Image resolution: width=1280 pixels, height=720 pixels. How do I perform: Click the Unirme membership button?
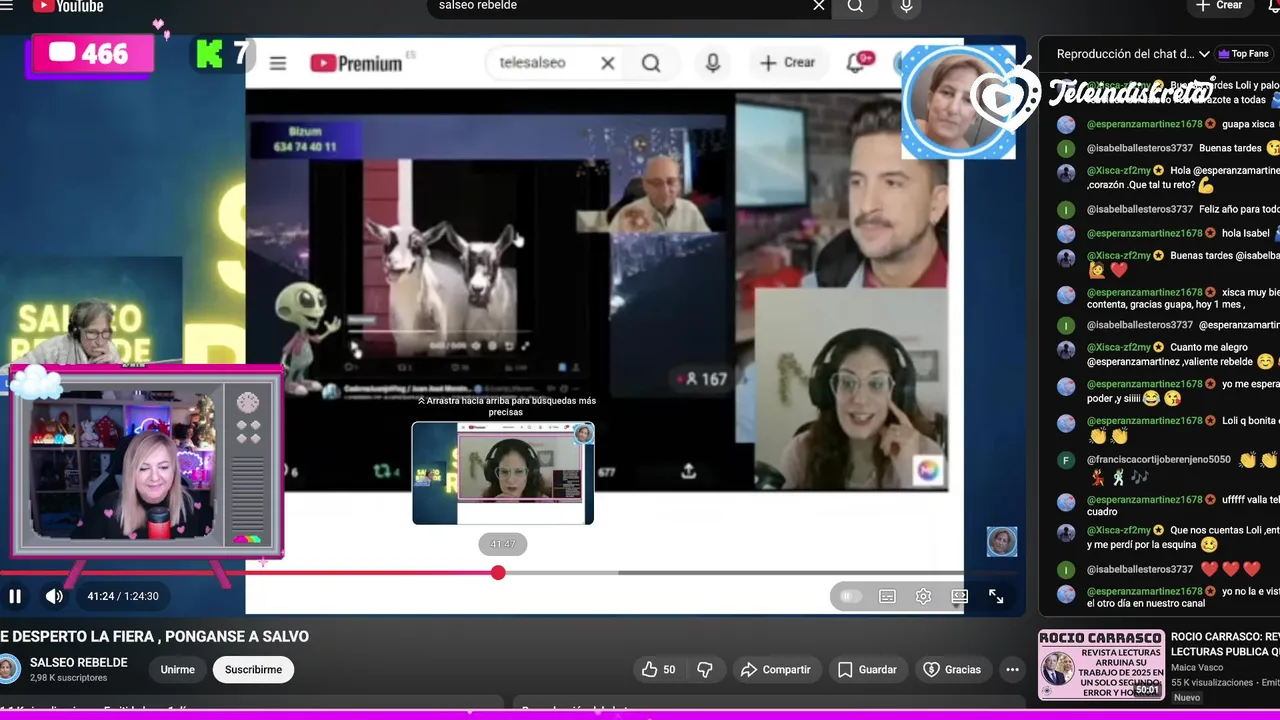click(x=178, y=669)
